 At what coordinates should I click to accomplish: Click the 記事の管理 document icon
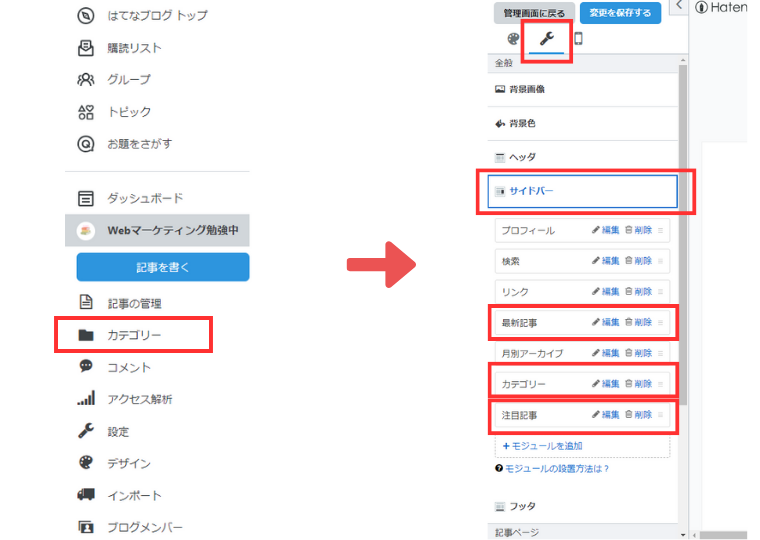pos(86,302)
